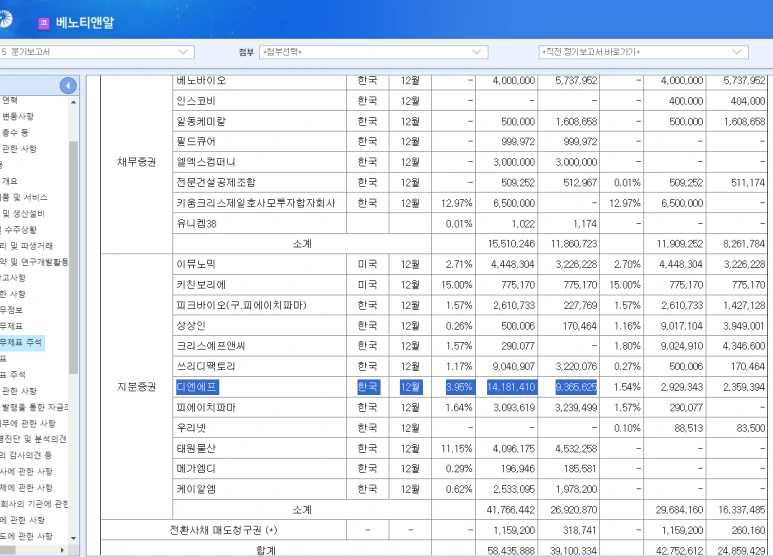Open the 감사의견 등 sidebar item
Image resolution: width=773 pixels, height=557 pixels.
click(x=26, y=455)
